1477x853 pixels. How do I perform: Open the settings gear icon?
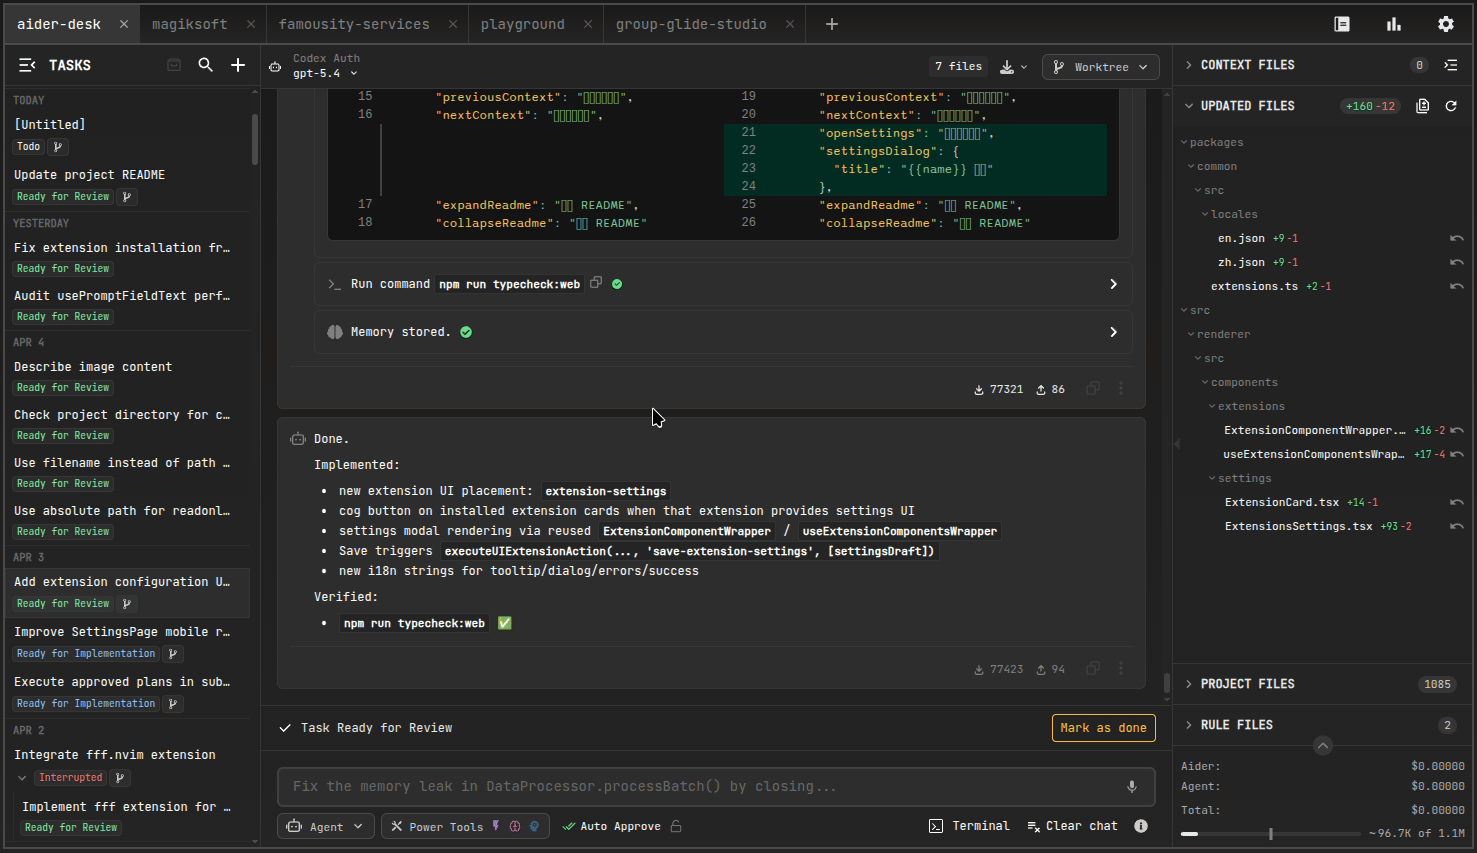point(1446,24)
